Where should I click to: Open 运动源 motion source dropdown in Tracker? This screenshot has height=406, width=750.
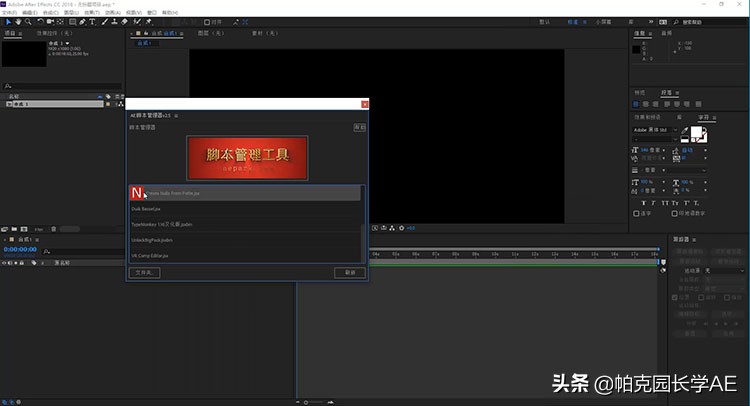pyautogui.click(x=725, y=271)
